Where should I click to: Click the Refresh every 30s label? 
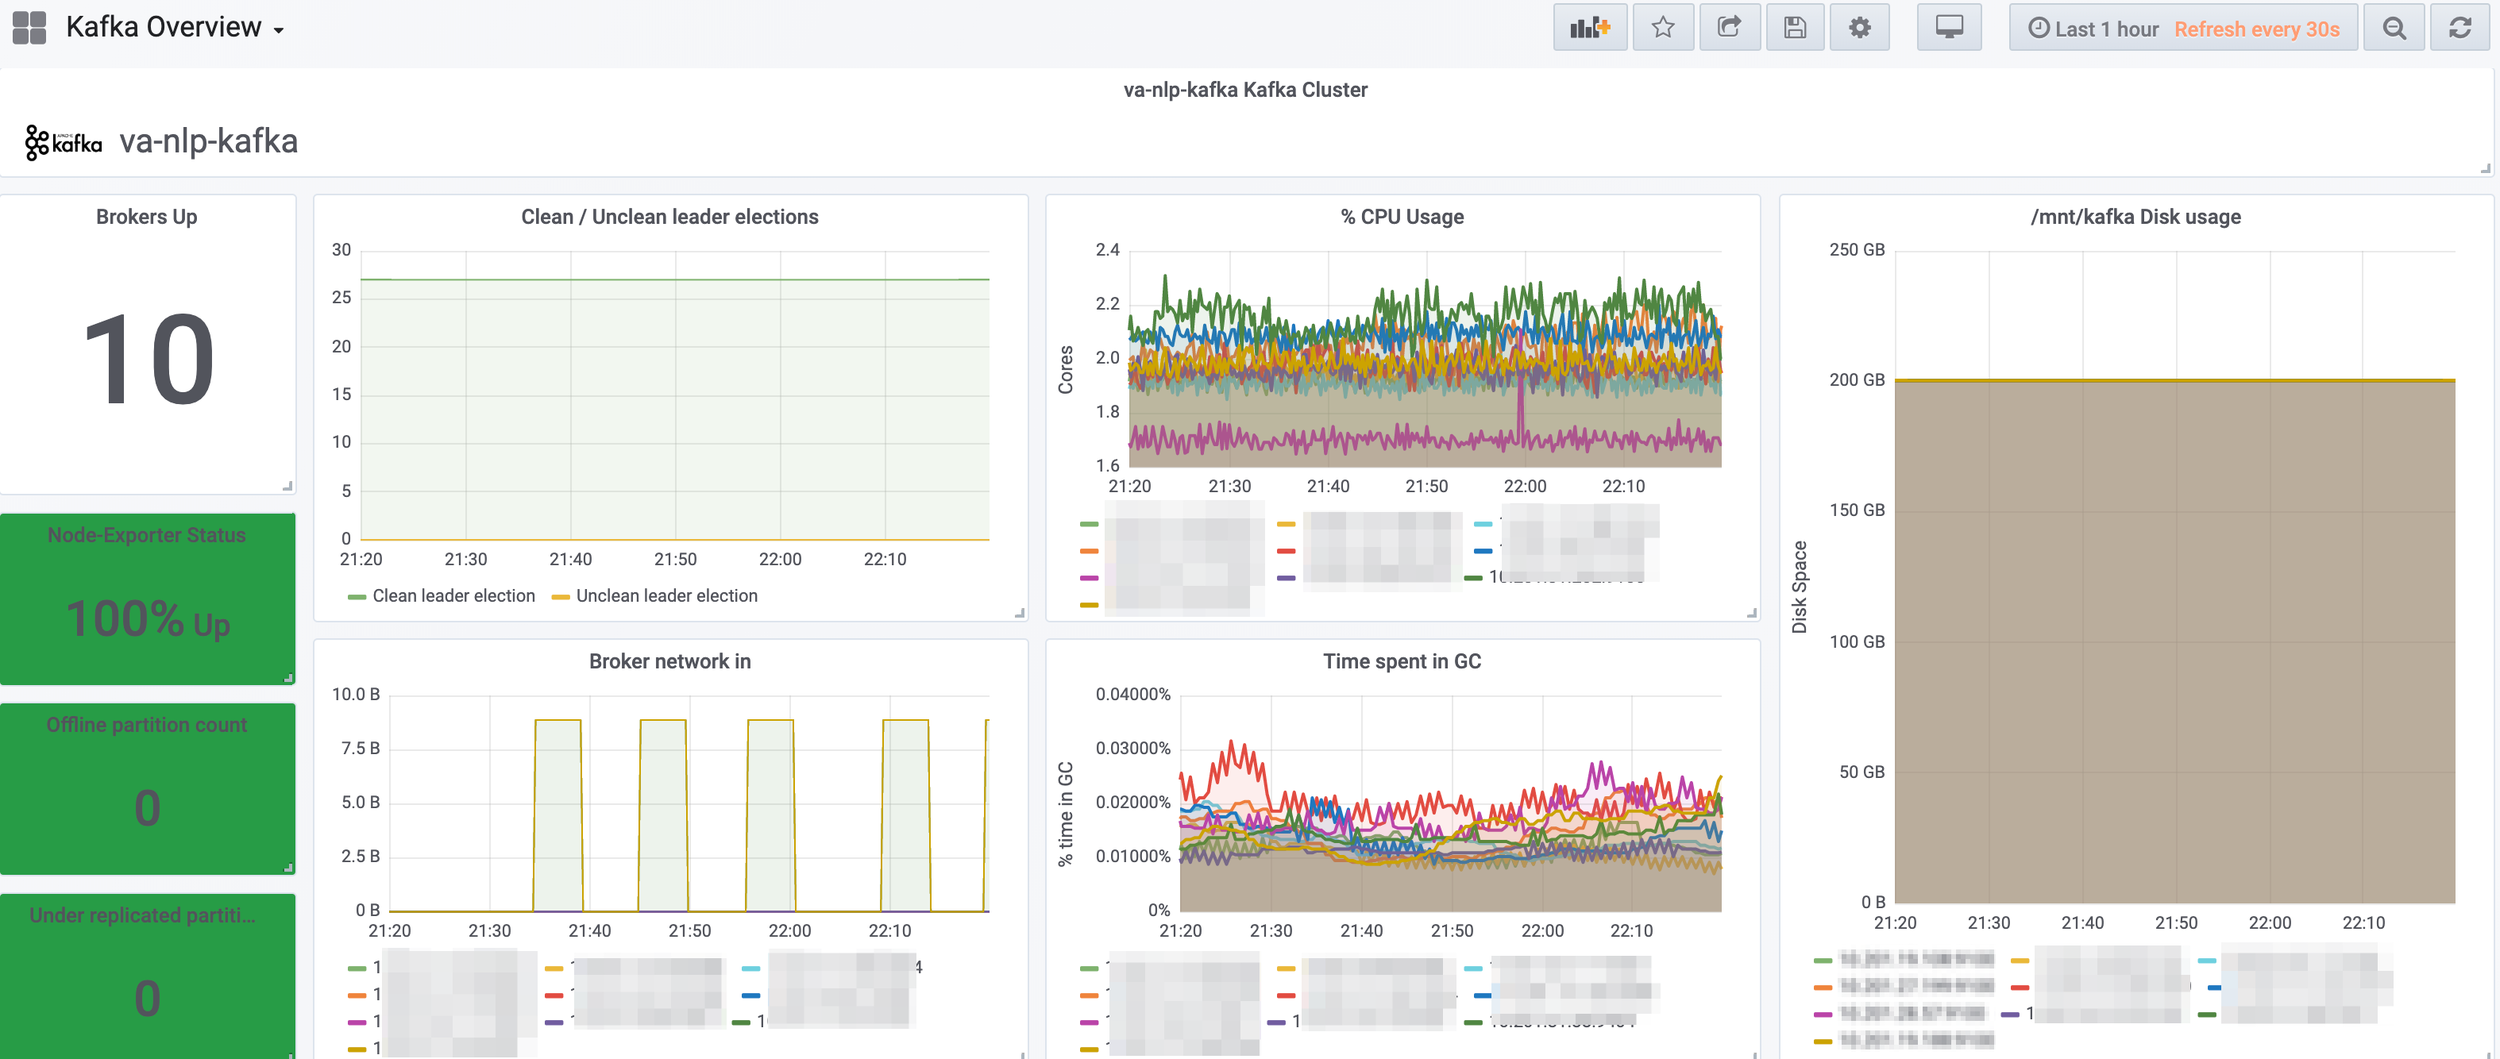(2256, 29)
